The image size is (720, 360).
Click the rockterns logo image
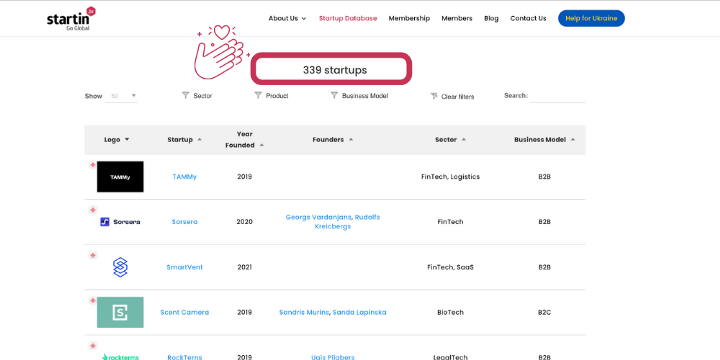coord(120,357)
